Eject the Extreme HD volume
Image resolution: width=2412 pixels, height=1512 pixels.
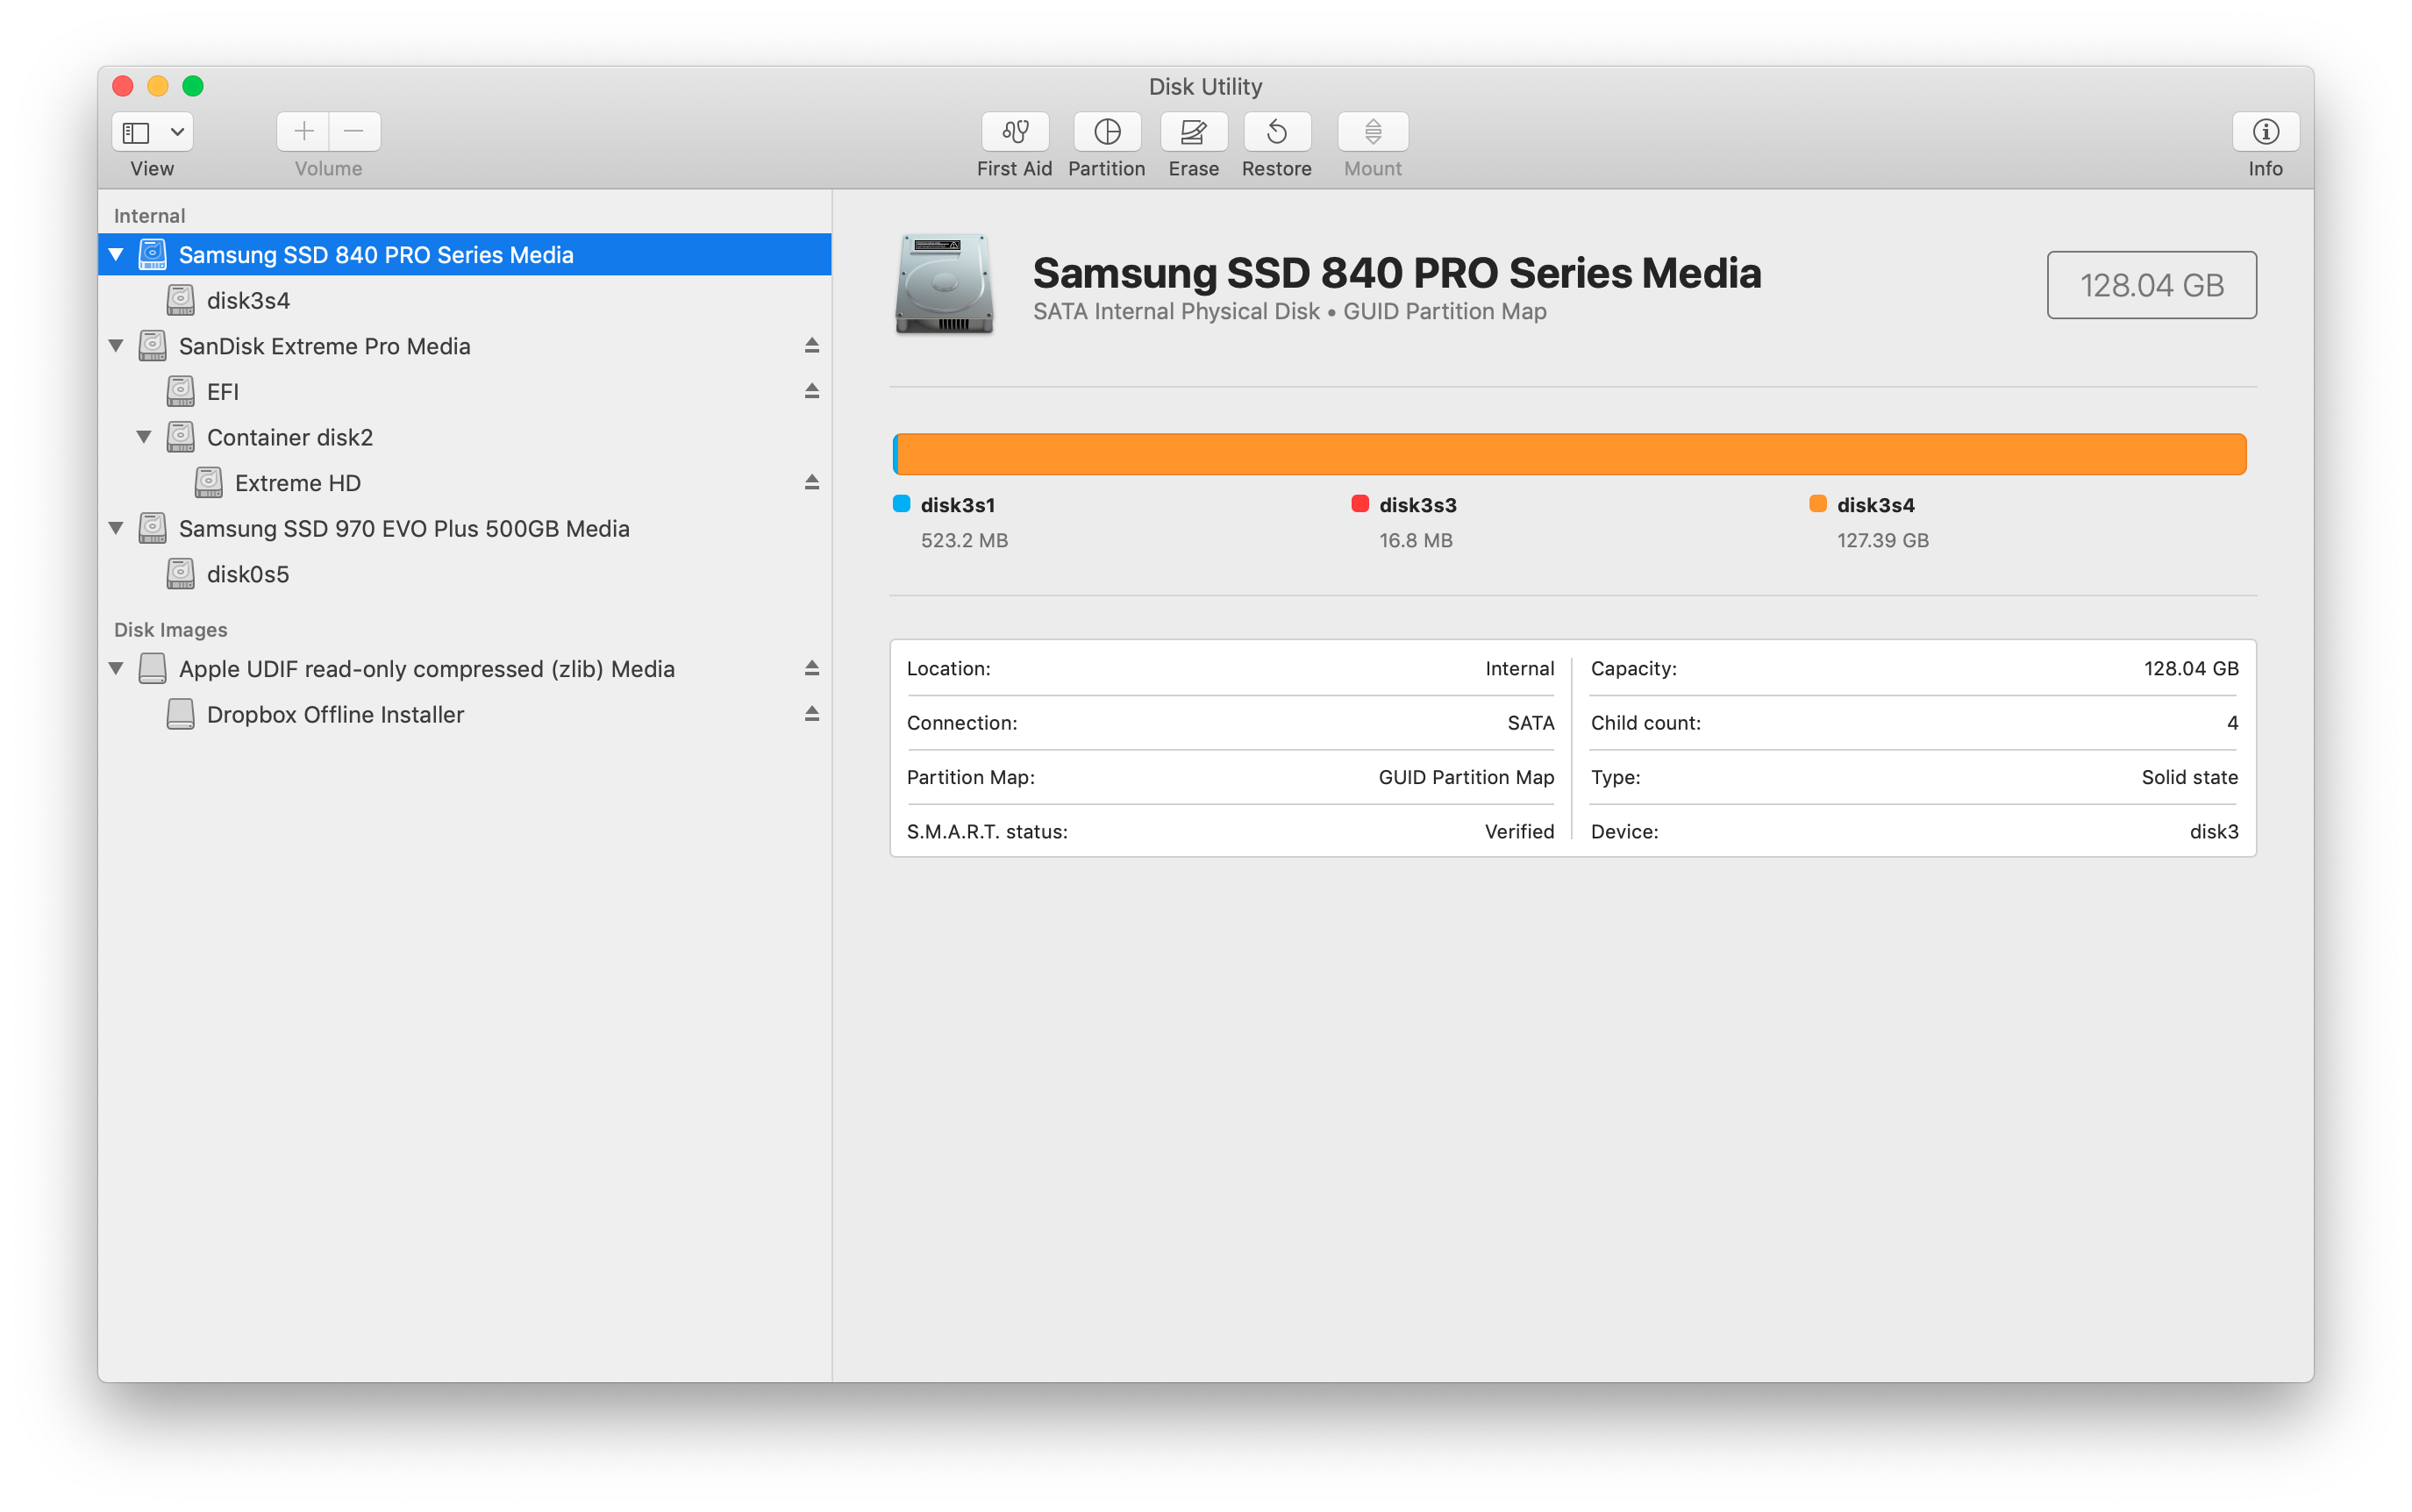tap(811, 483)
